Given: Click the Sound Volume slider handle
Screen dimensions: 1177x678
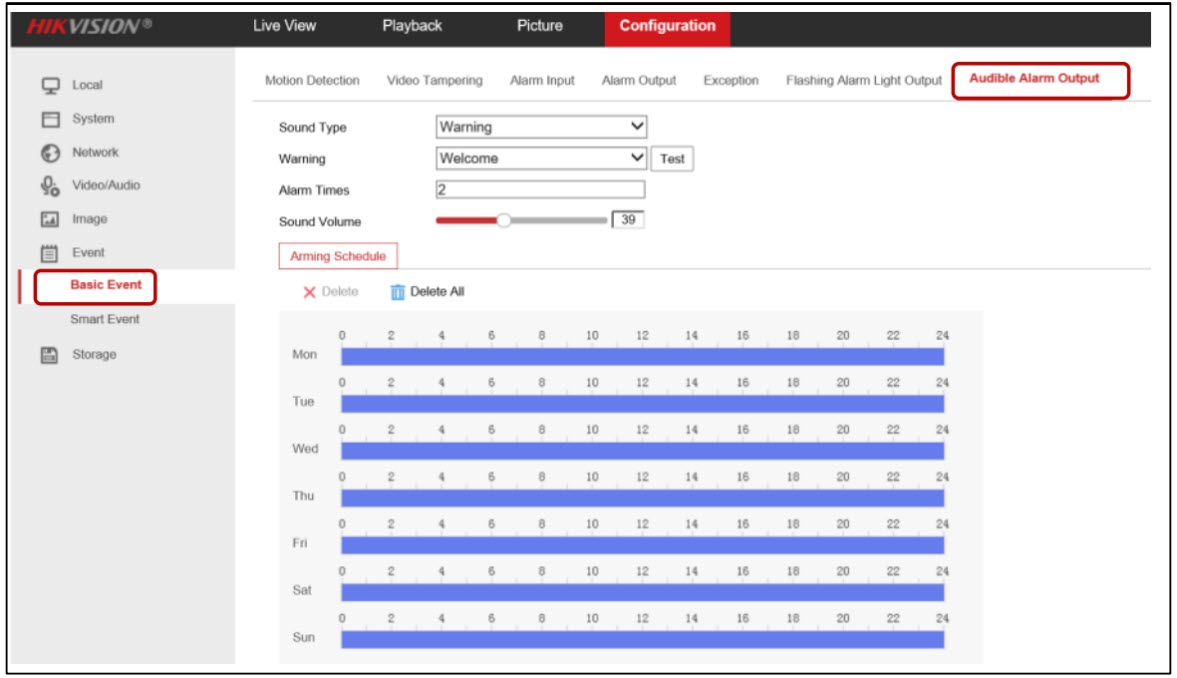Looking at the screenshot, I should click(x=504, y=221).
